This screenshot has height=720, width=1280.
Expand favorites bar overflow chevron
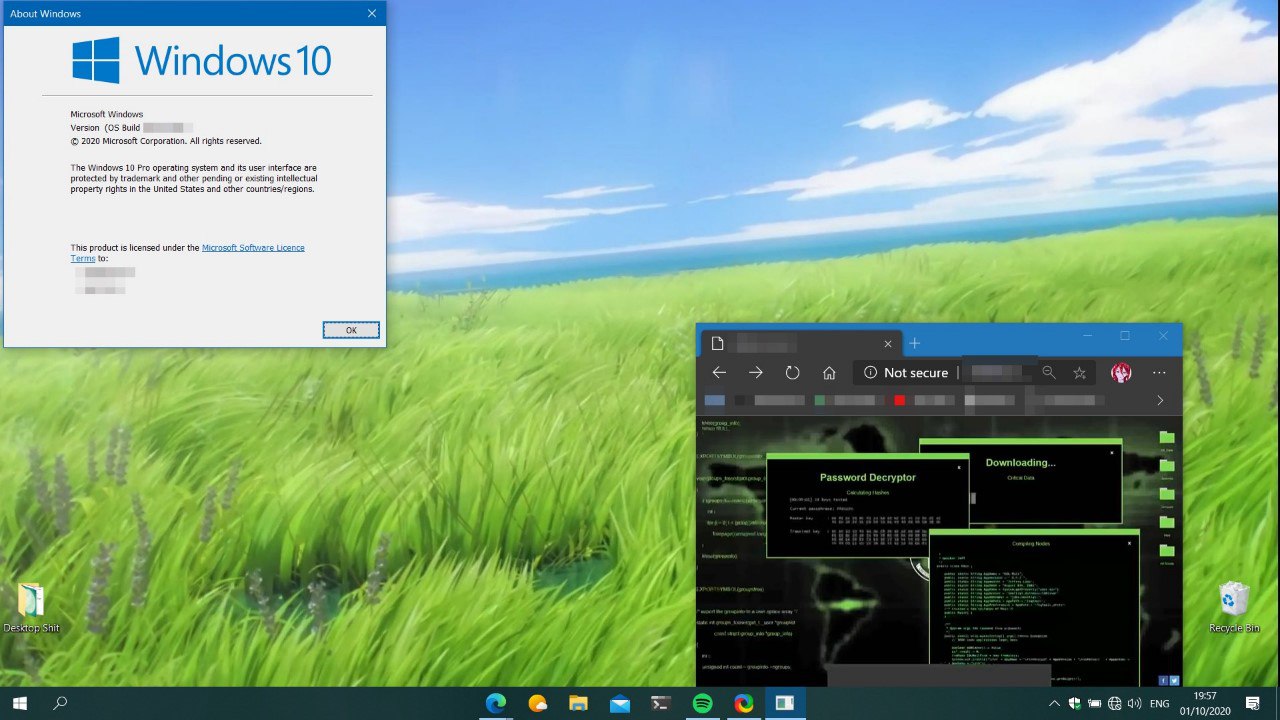coord(1160,400)
